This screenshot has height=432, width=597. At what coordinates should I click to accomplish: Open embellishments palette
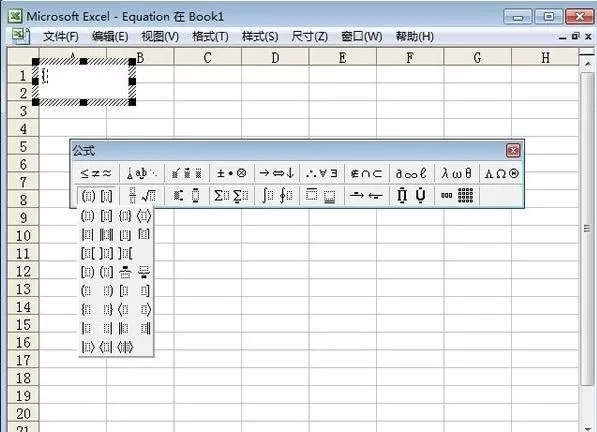pyautogui.click(x=187, y=174)
